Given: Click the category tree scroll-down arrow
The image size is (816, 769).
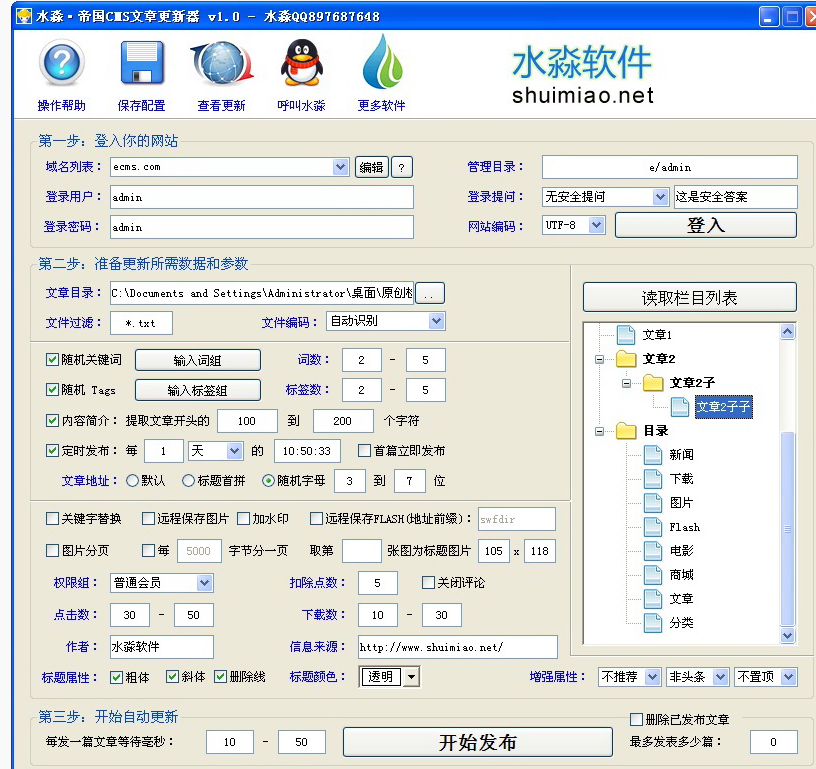Looking at the screenshot, I should click(x=788, y=635).
